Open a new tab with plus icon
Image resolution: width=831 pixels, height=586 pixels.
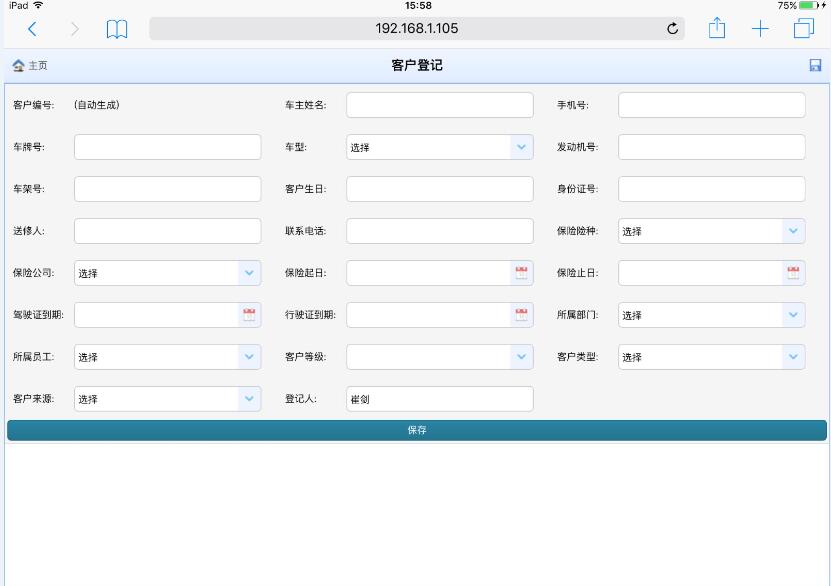(x=760, y=29)
